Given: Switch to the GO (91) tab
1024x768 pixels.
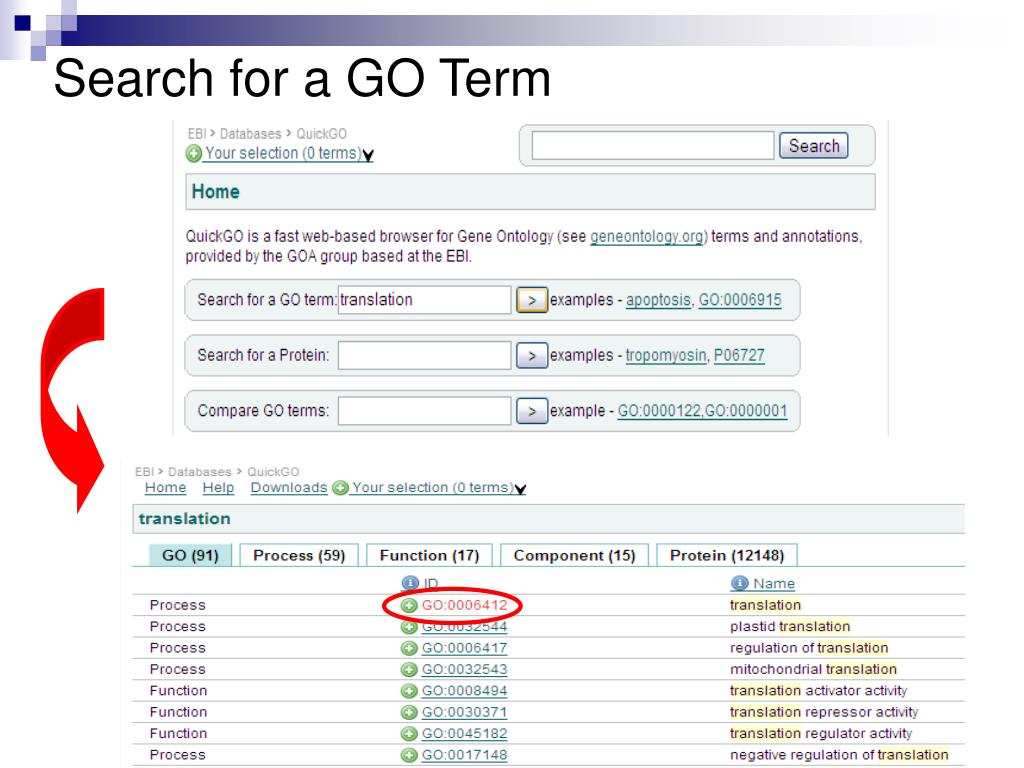Looking at the screenshot, I should 190,555.
